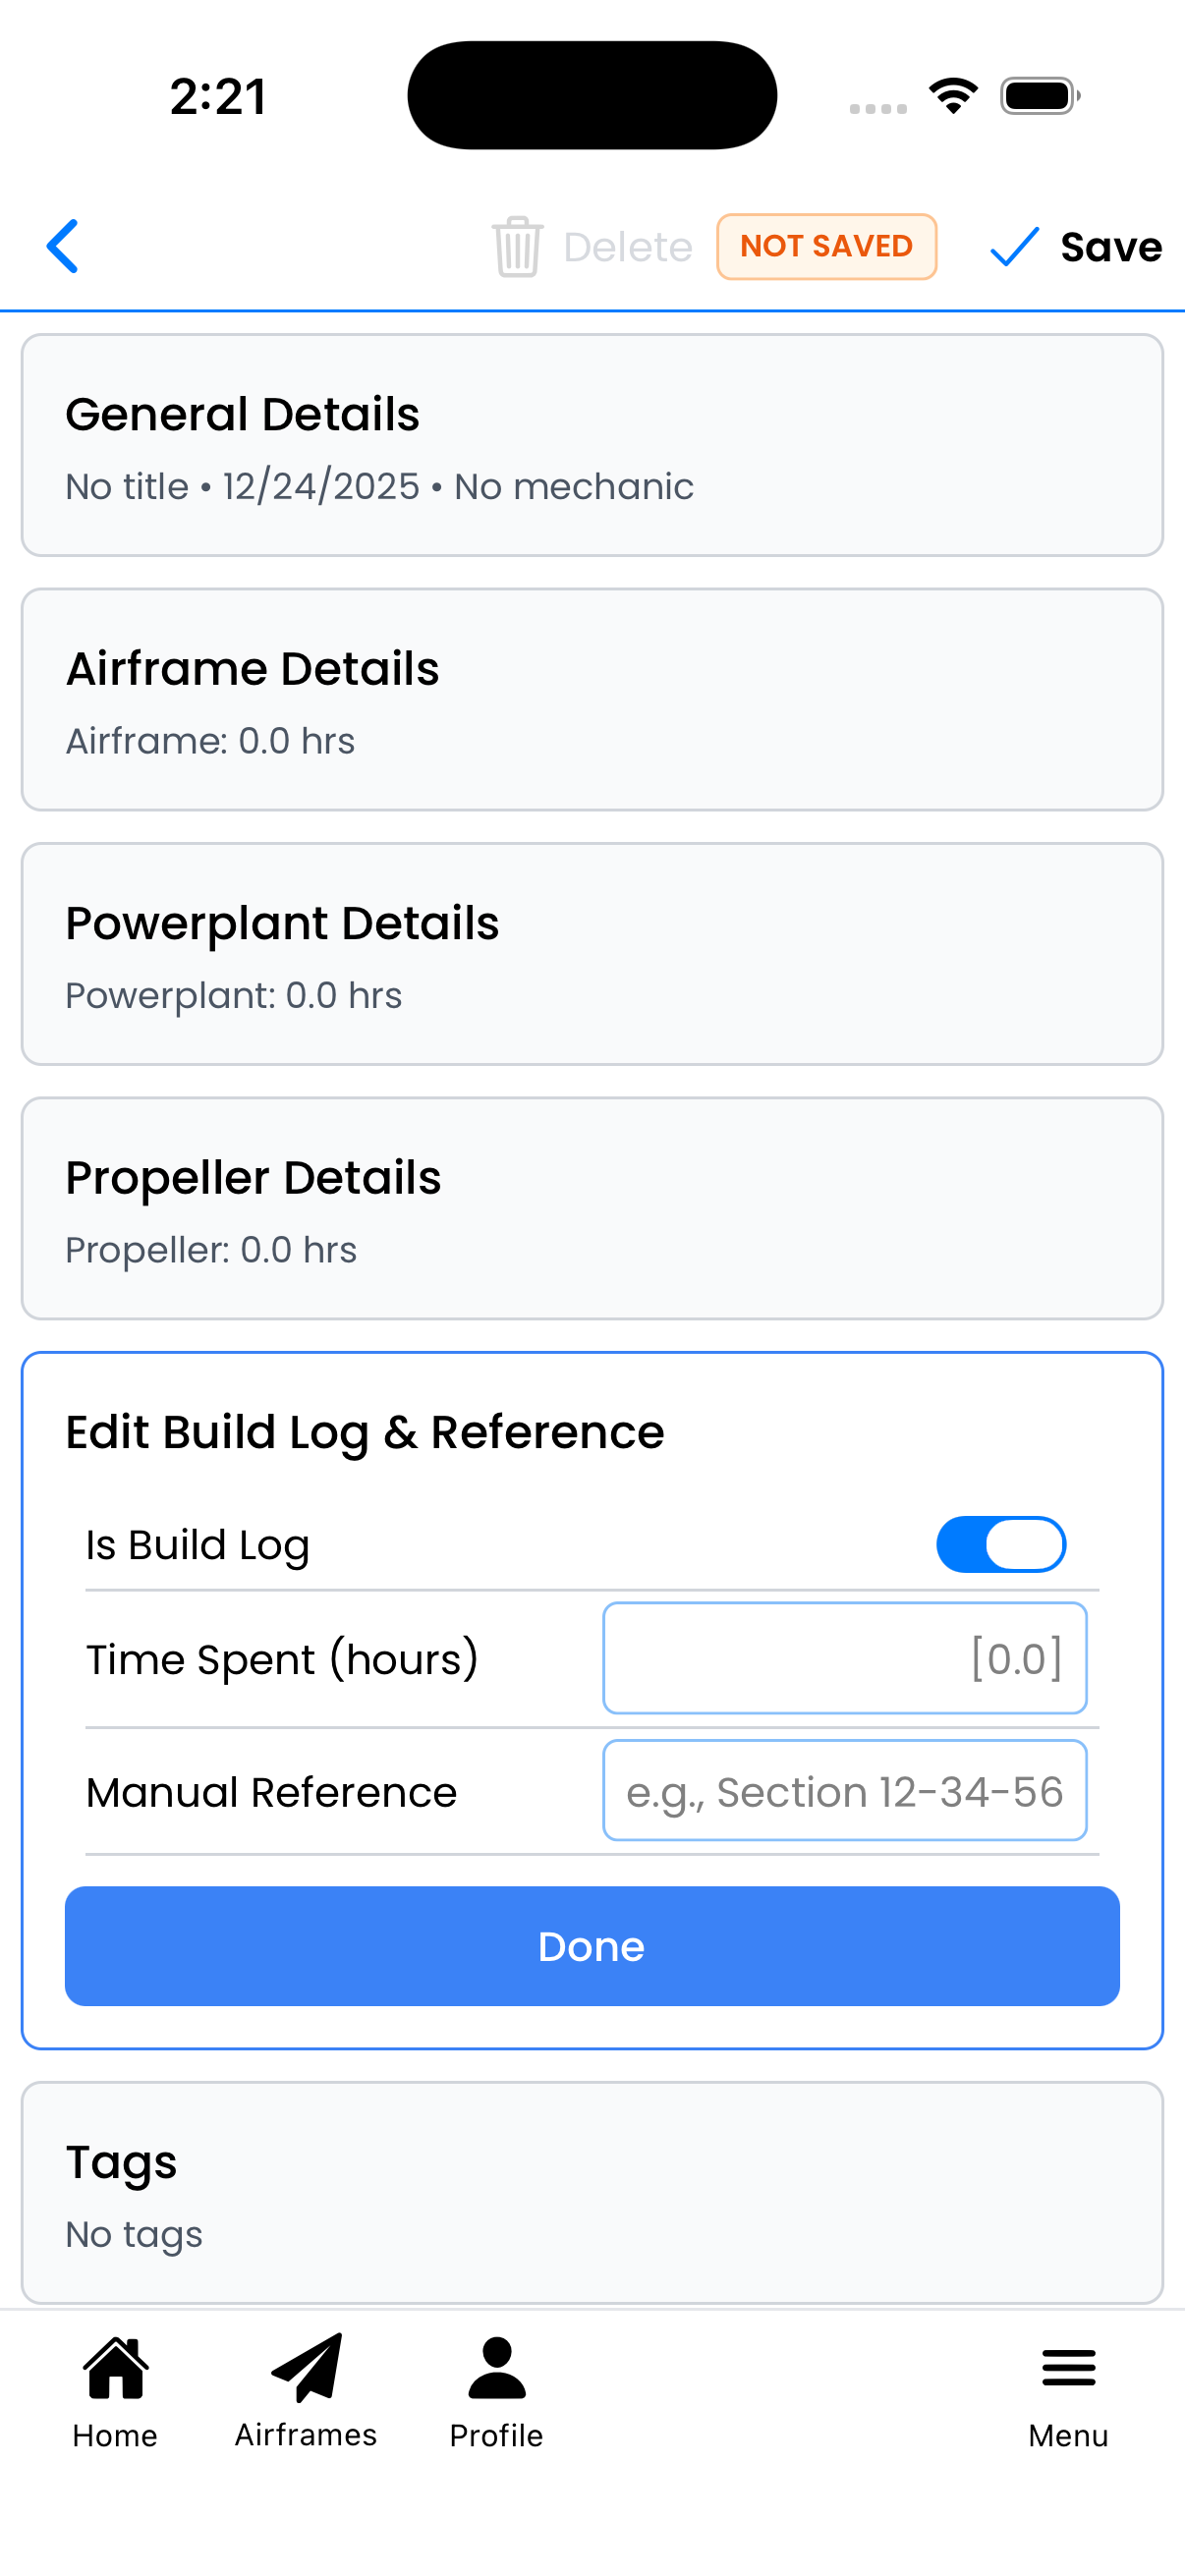This screenshot has height=2576, width=1185.
Task: Tap the battery status icon
Action: pyautogui.click(x=1040, y=96)
